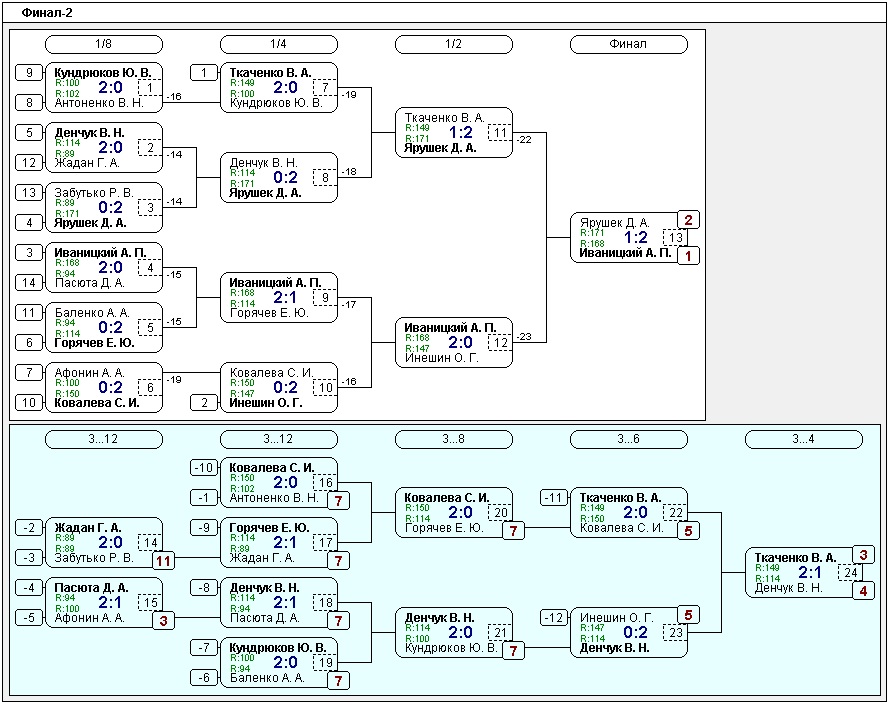Open match 3 Забутько vs Ярушек
Viewport: 890px width, 707px height.
pos(104,208)
